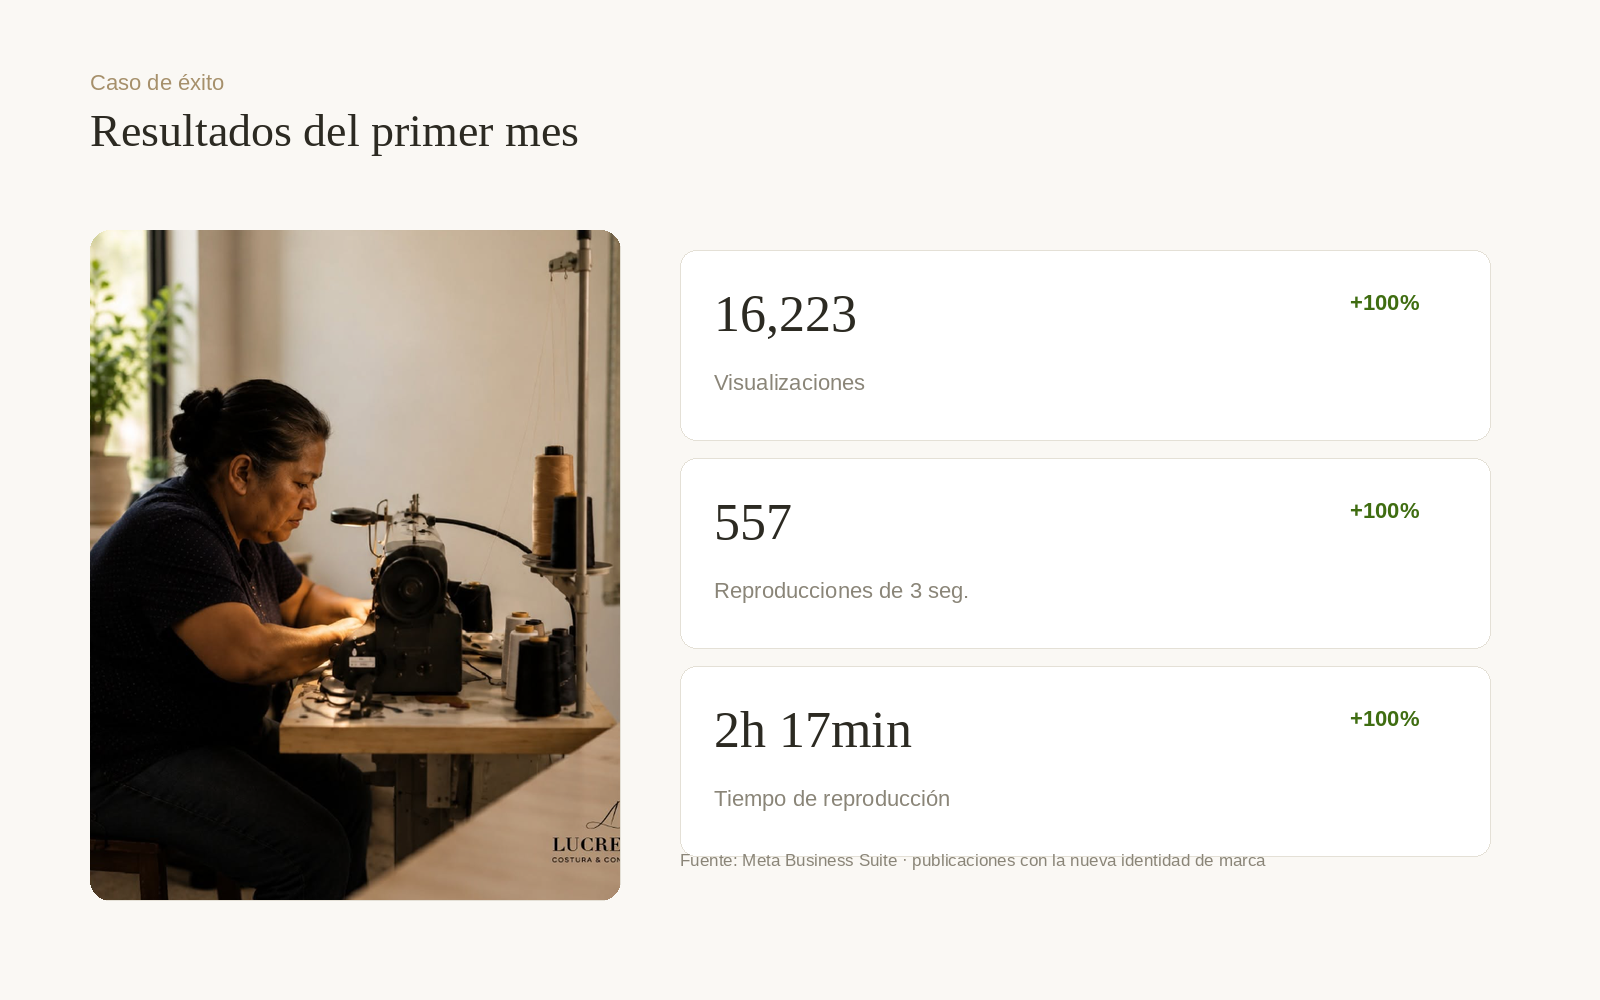Click the Lucre logo on the photo

[587, 832]
